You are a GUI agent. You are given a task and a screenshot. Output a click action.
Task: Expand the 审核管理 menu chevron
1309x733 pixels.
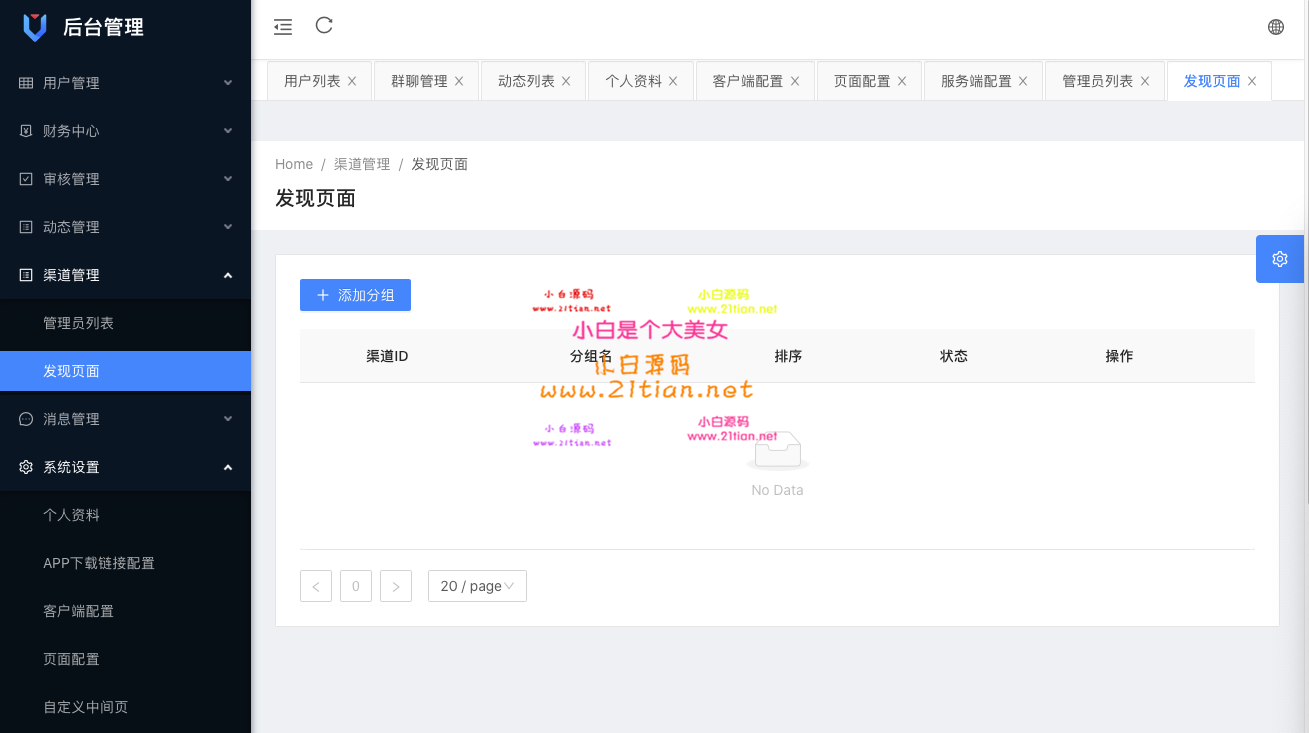click(228, 179)
